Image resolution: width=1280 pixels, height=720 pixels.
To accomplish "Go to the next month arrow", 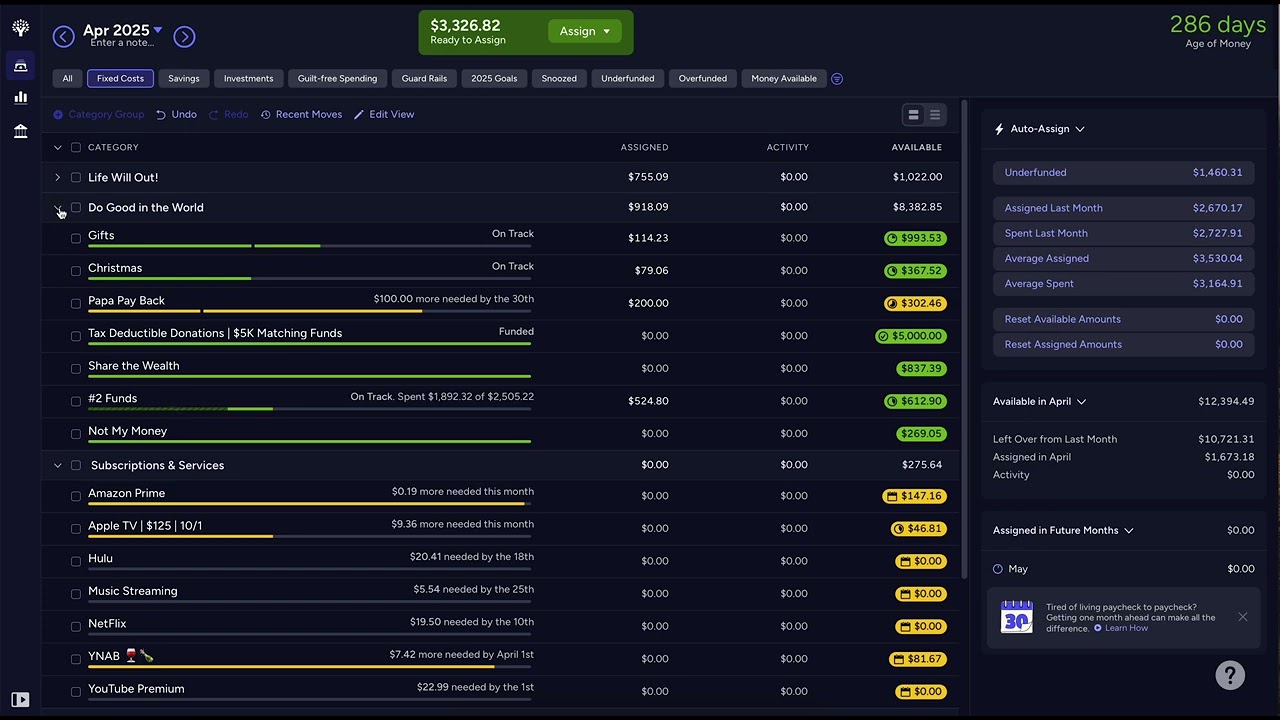I will click(184, 37).
